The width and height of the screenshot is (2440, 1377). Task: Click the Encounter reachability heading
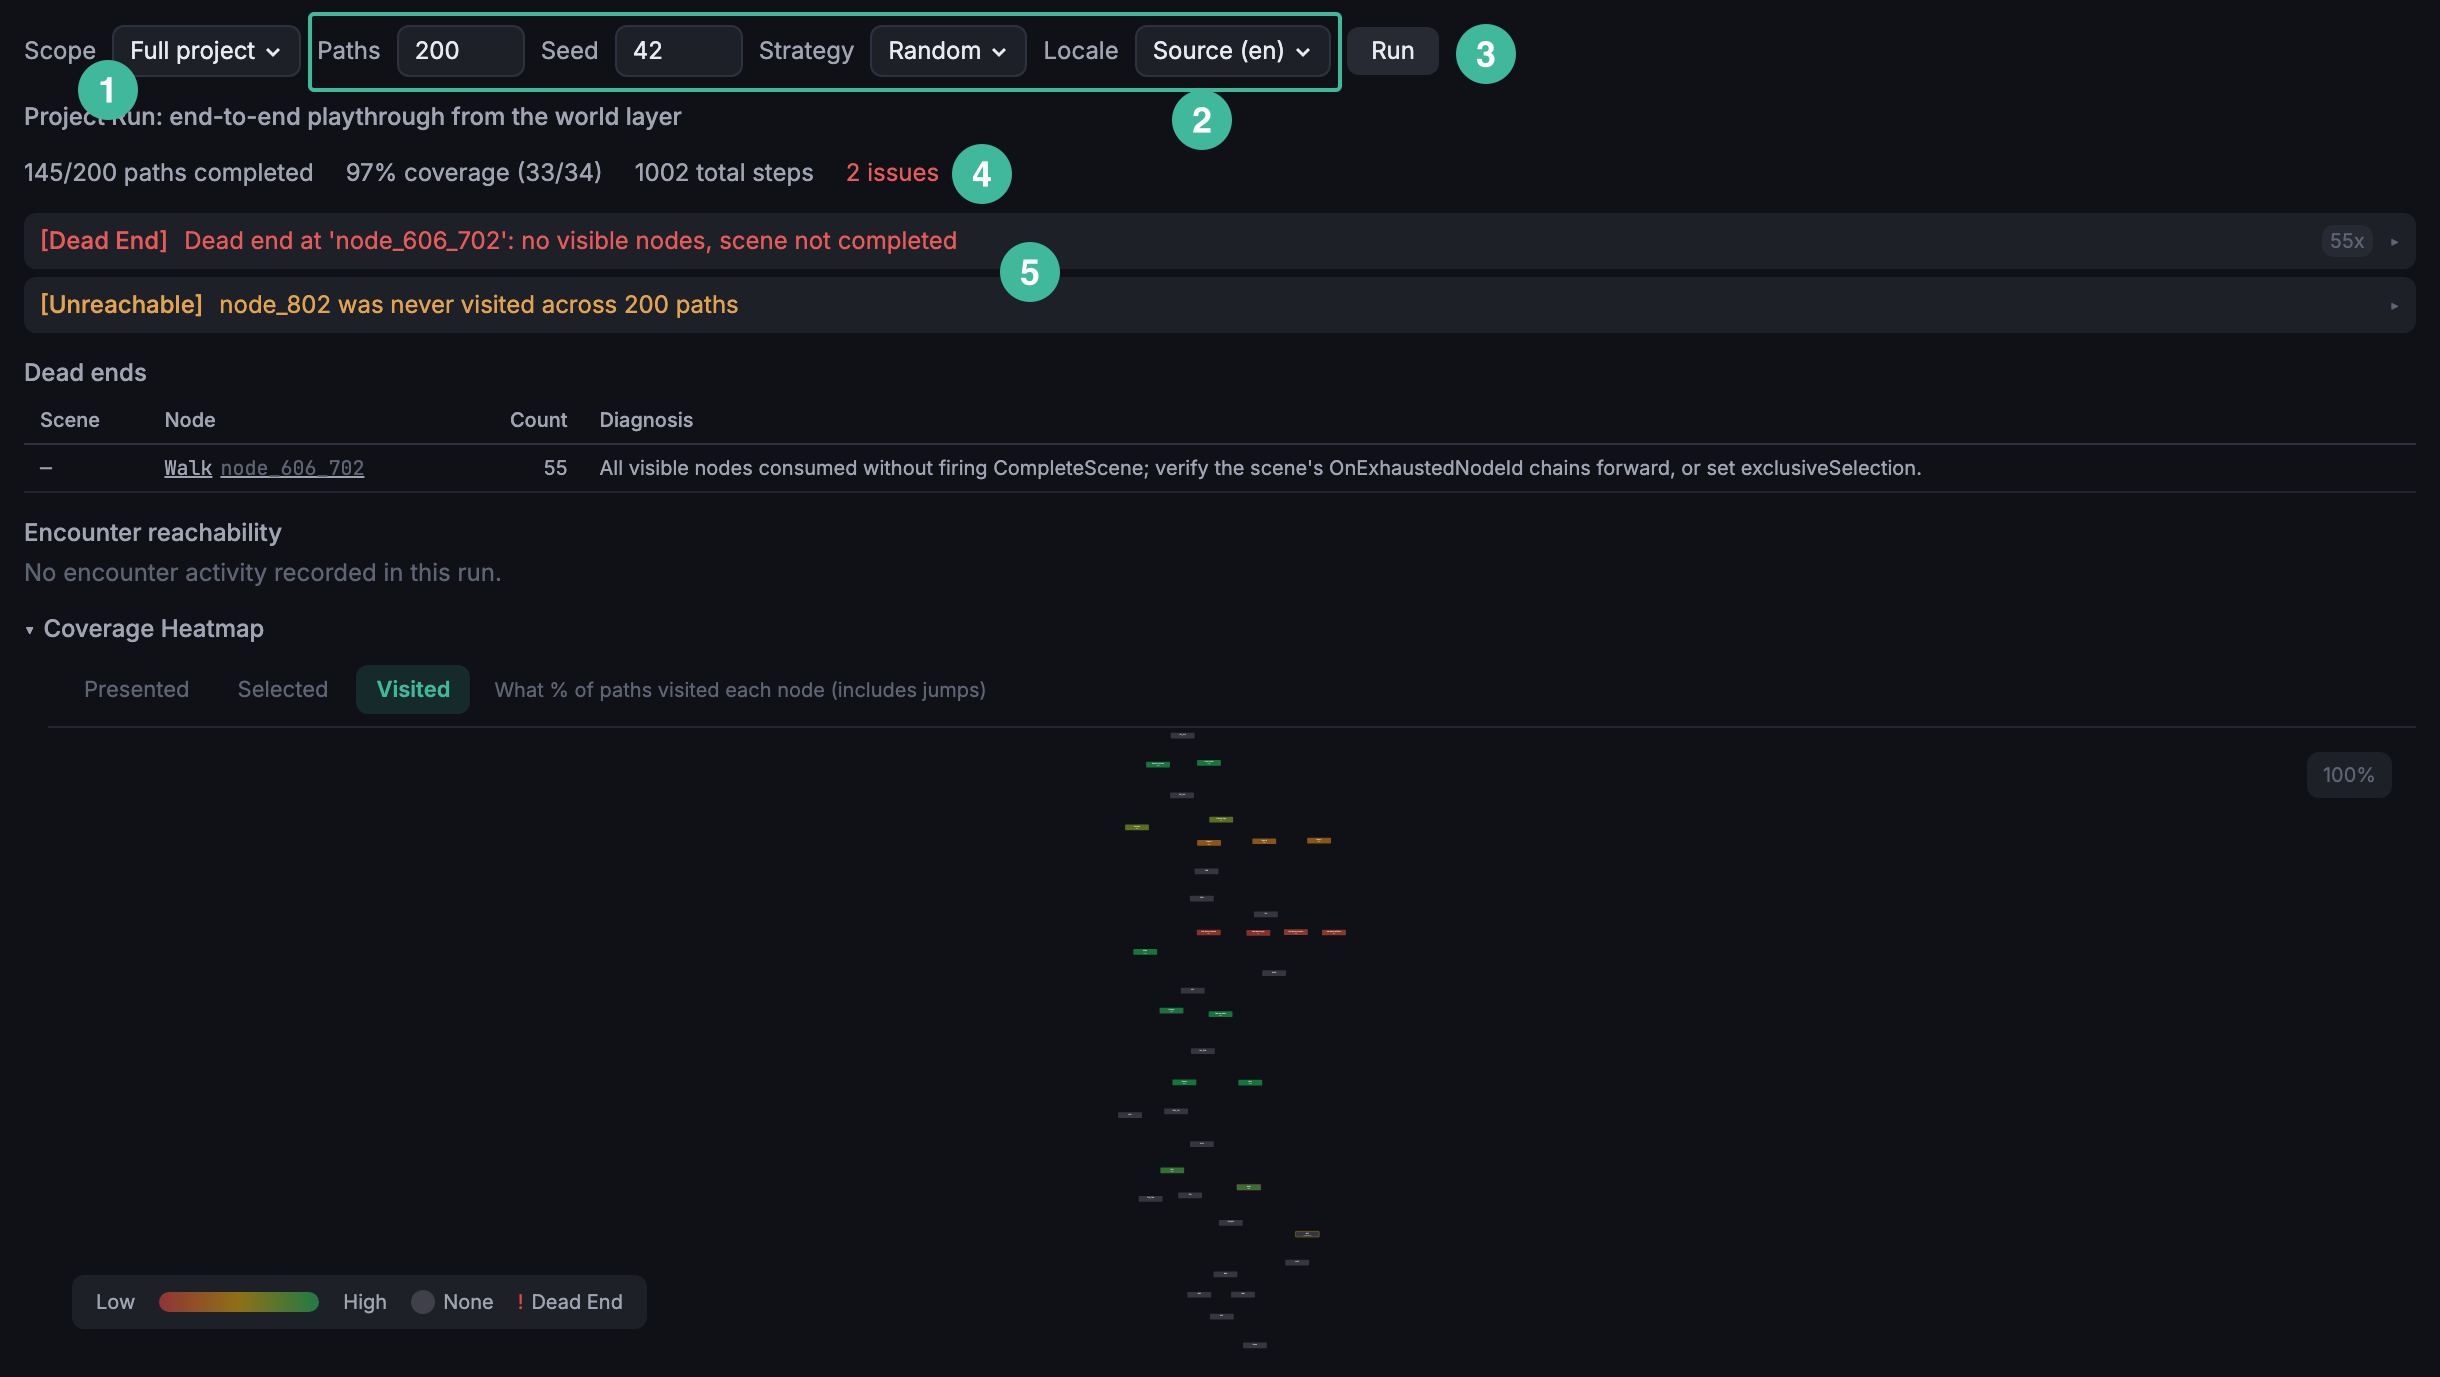153,533
